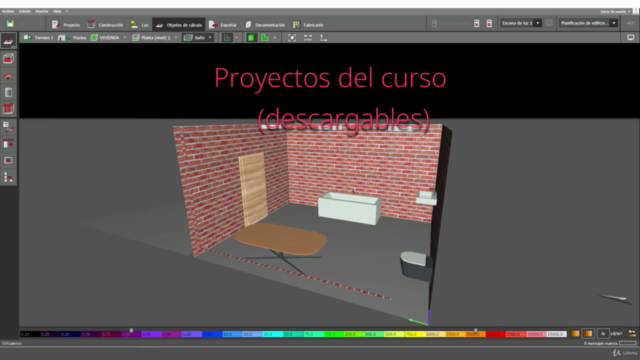
Task: Select the green L-shaped view icon
Action: point(265,38)
